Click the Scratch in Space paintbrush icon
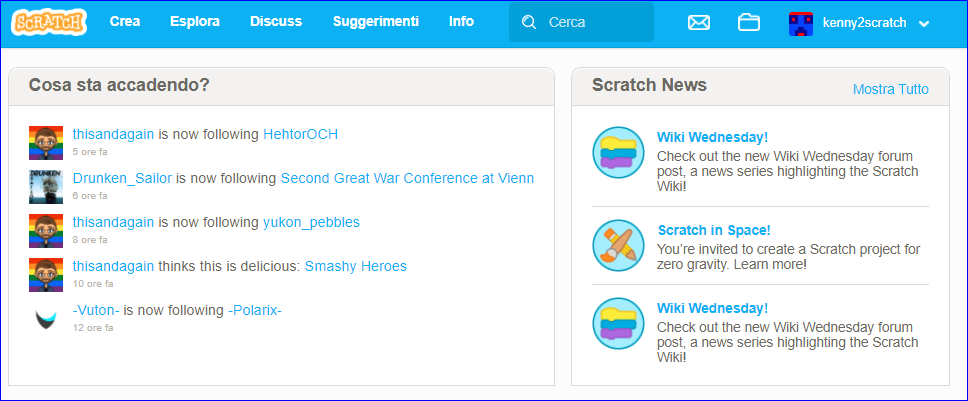 618,246
